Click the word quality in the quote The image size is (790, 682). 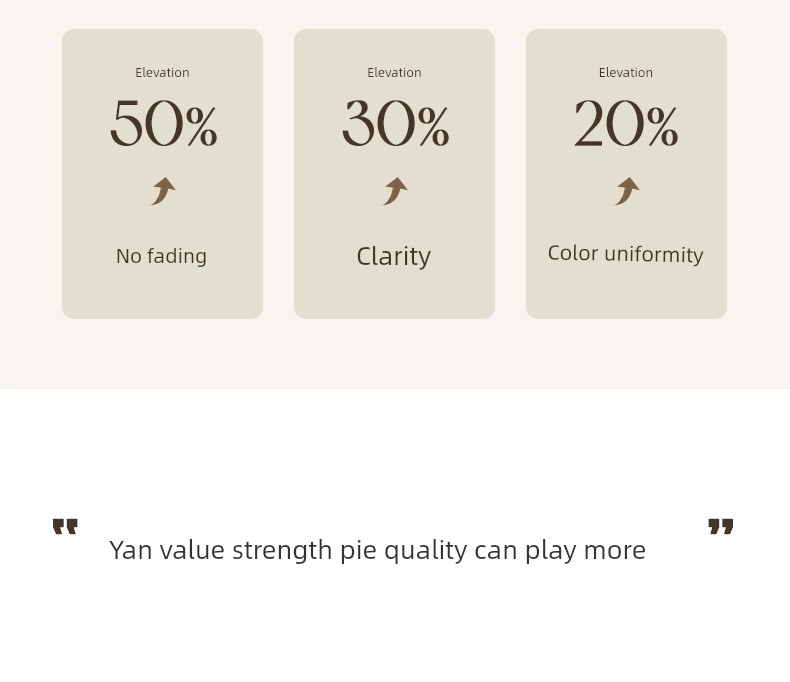point(426,551)
